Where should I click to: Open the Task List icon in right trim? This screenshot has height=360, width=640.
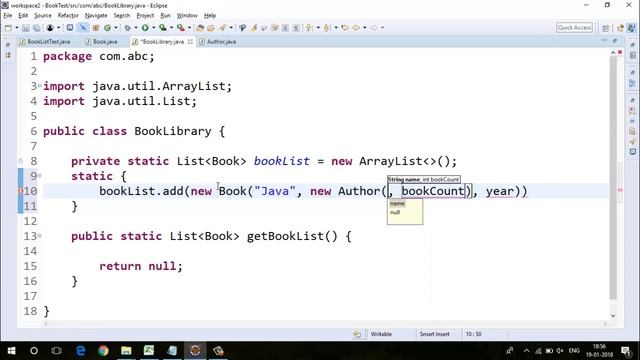click(632, 55)
